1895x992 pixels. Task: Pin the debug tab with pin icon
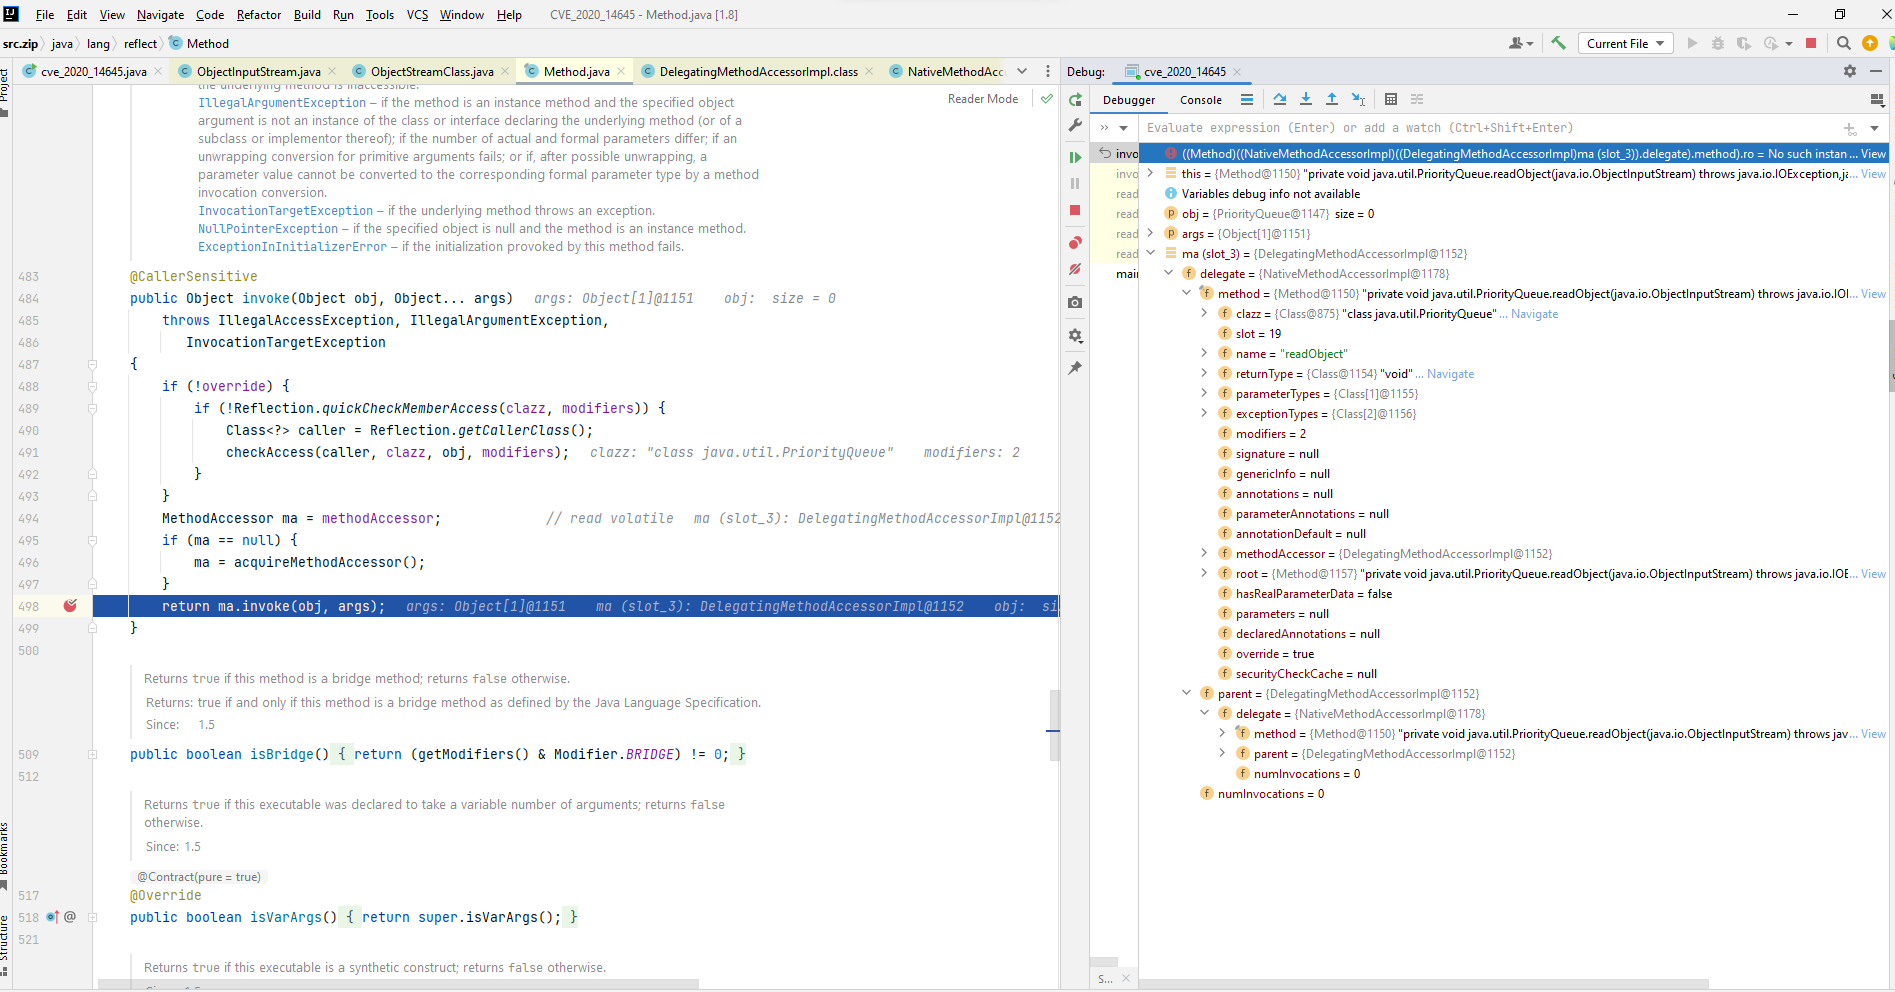click(1075, 368)
